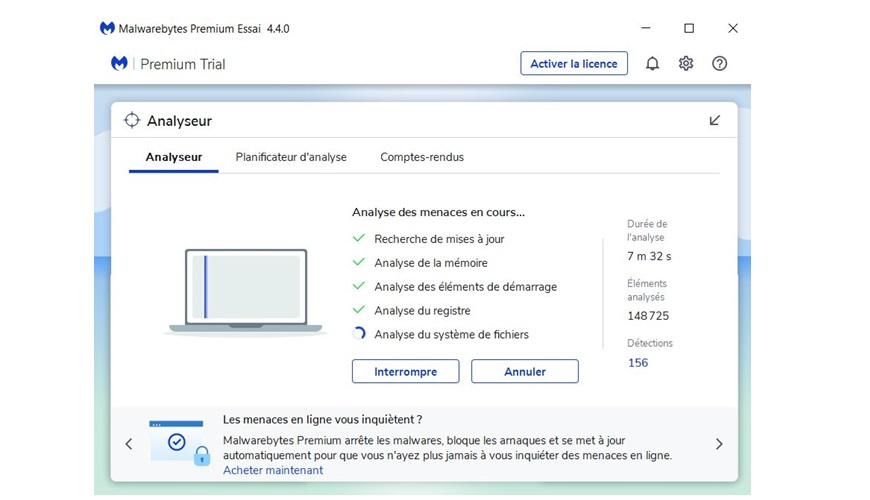Screen dimensions: 870x500
Task: Open the Planificateur d'analyse tab
Action: click(x=291, y=157)
